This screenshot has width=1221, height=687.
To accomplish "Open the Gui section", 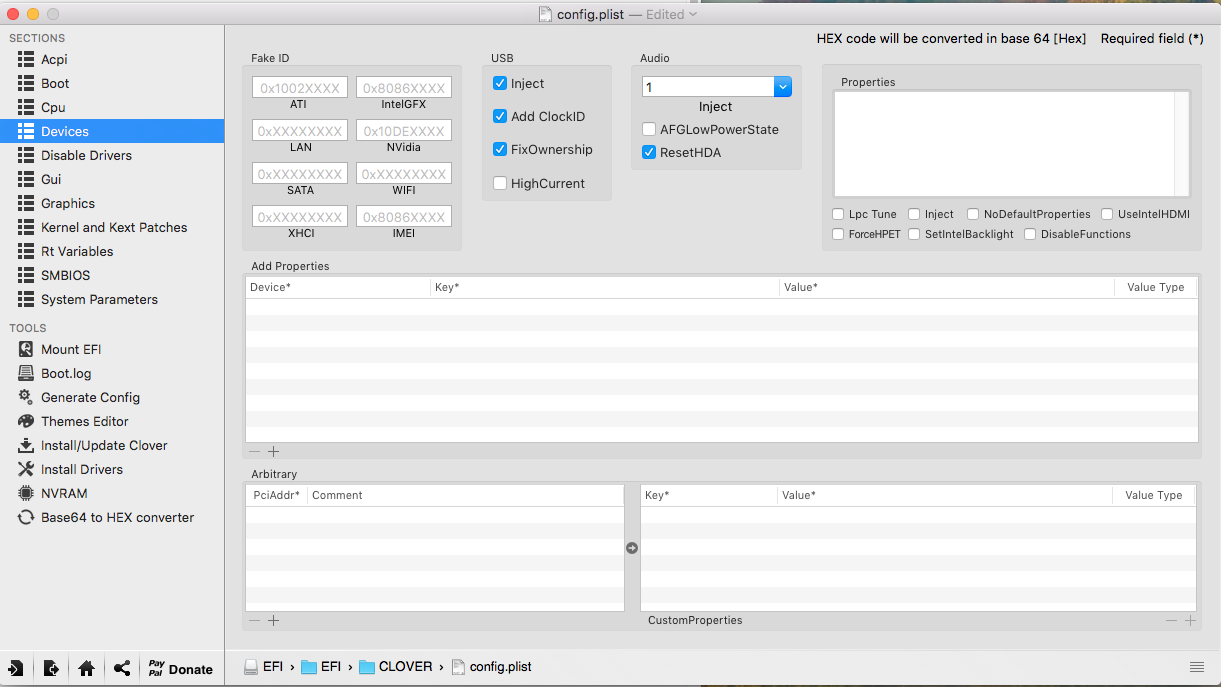I will coord(51,179).
